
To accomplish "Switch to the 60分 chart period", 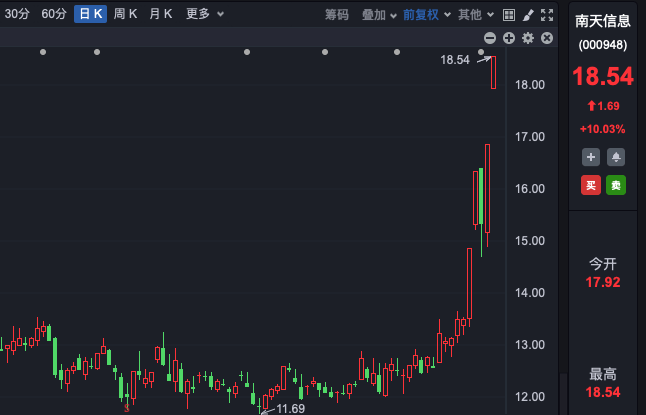I will 54,14.
